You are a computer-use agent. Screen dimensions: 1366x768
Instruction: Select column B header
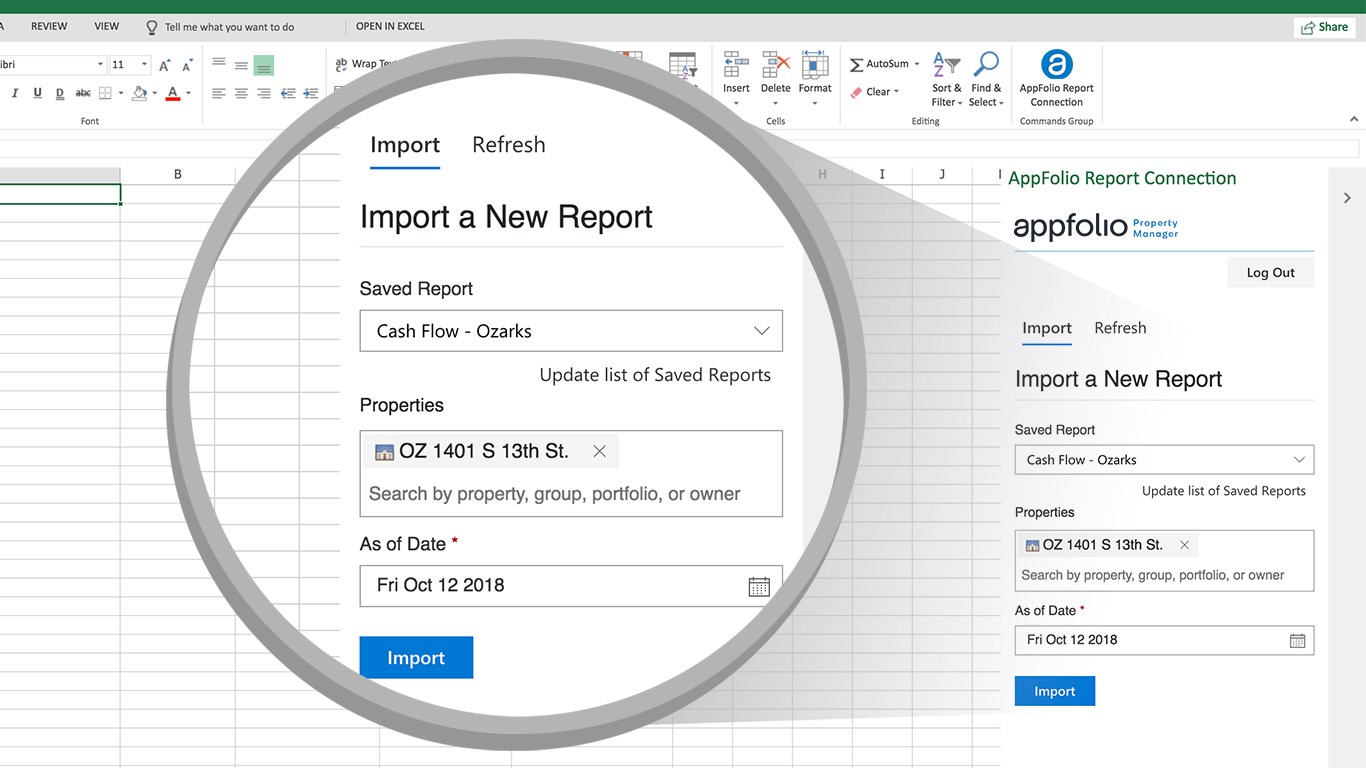(178, 174)
